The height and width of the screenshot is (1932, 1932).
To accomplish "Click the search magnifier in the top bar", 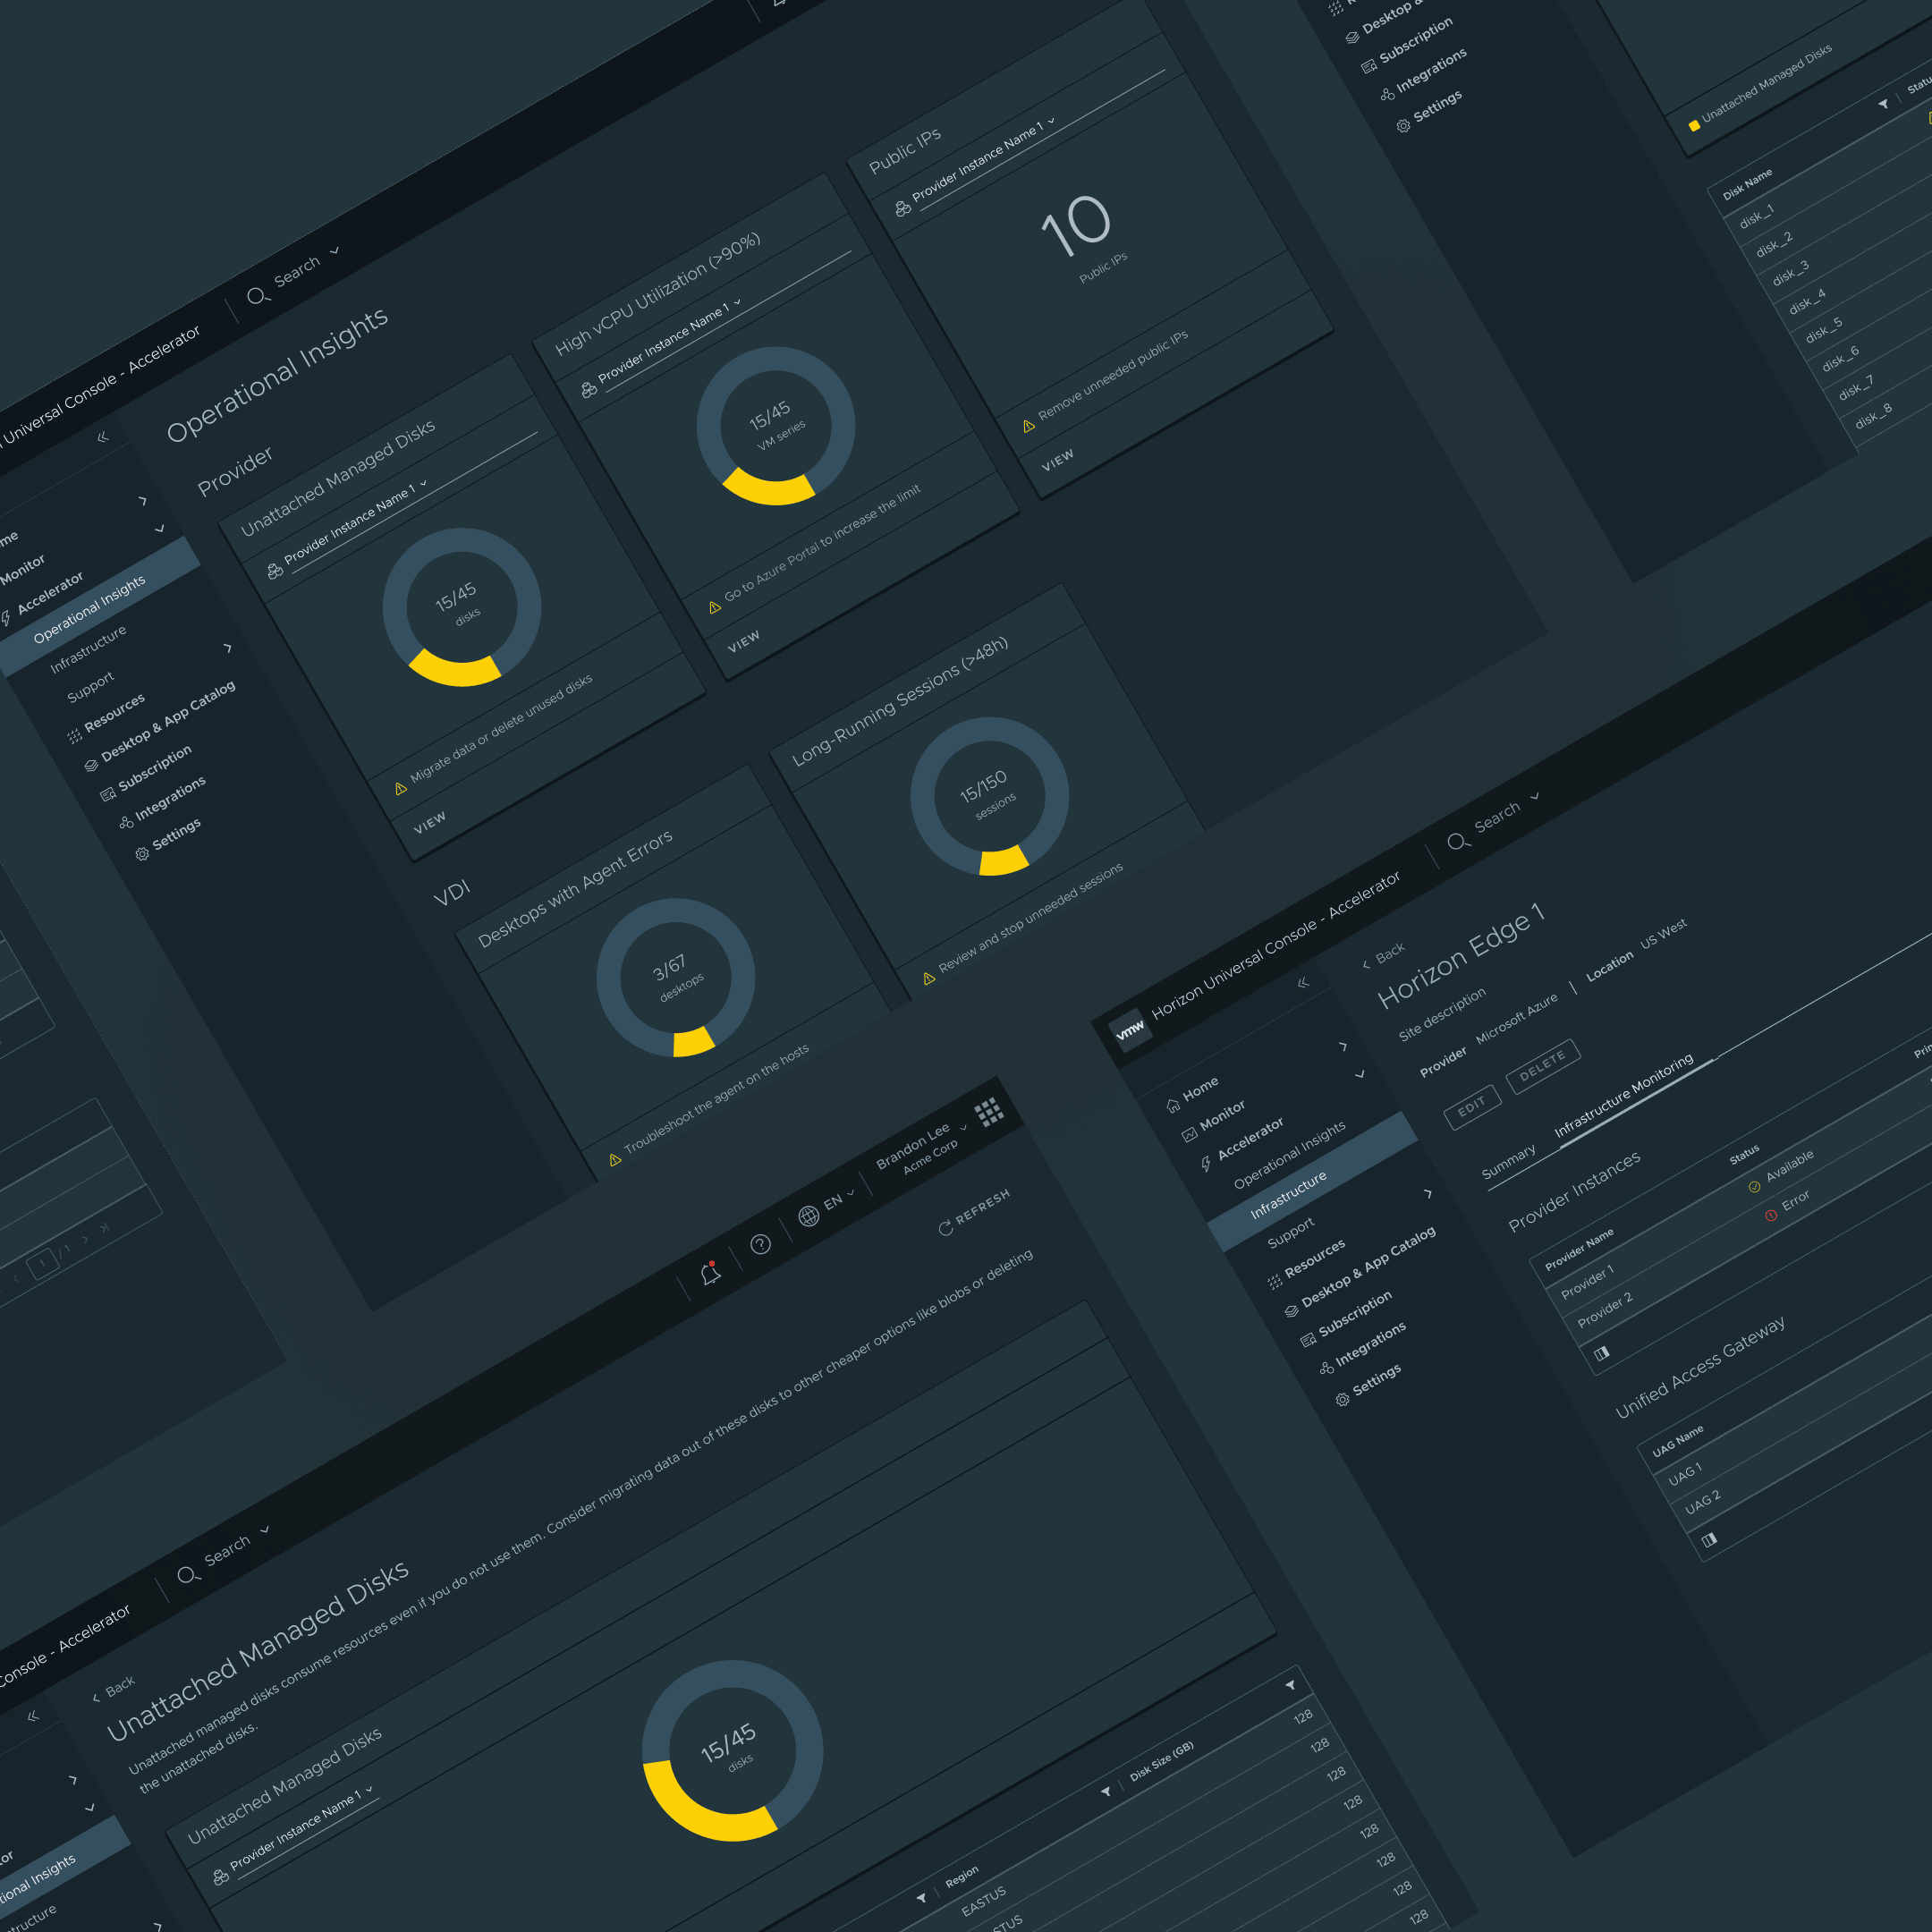I will click(258, 297).
